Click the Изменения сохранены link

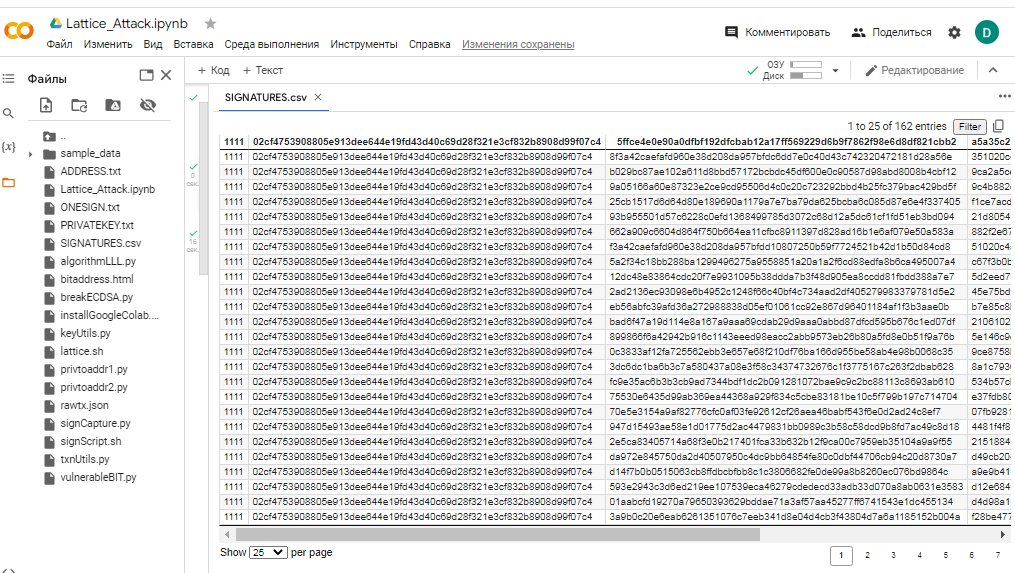click(518, 44)
